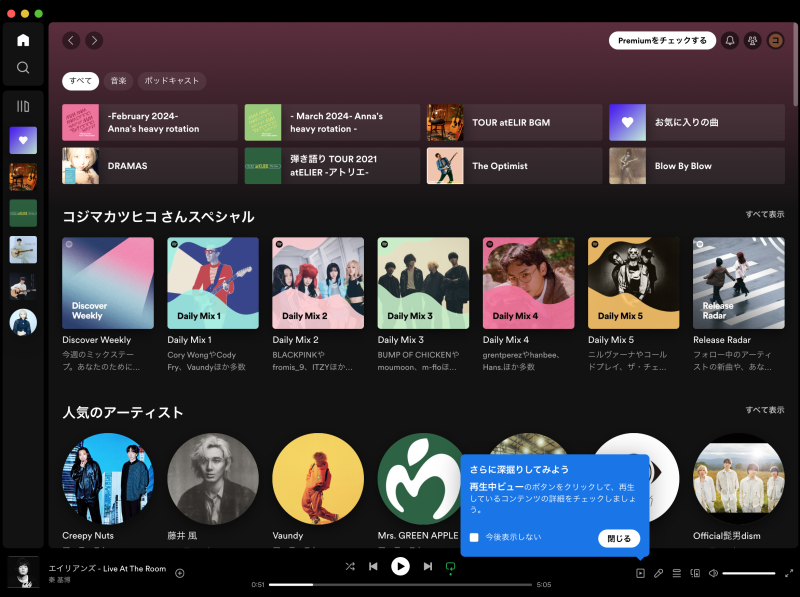The width and height of the screenshot is (800, 597).
Task: Open the Creepy Nuts artist image
Action: tap(108, 479)
